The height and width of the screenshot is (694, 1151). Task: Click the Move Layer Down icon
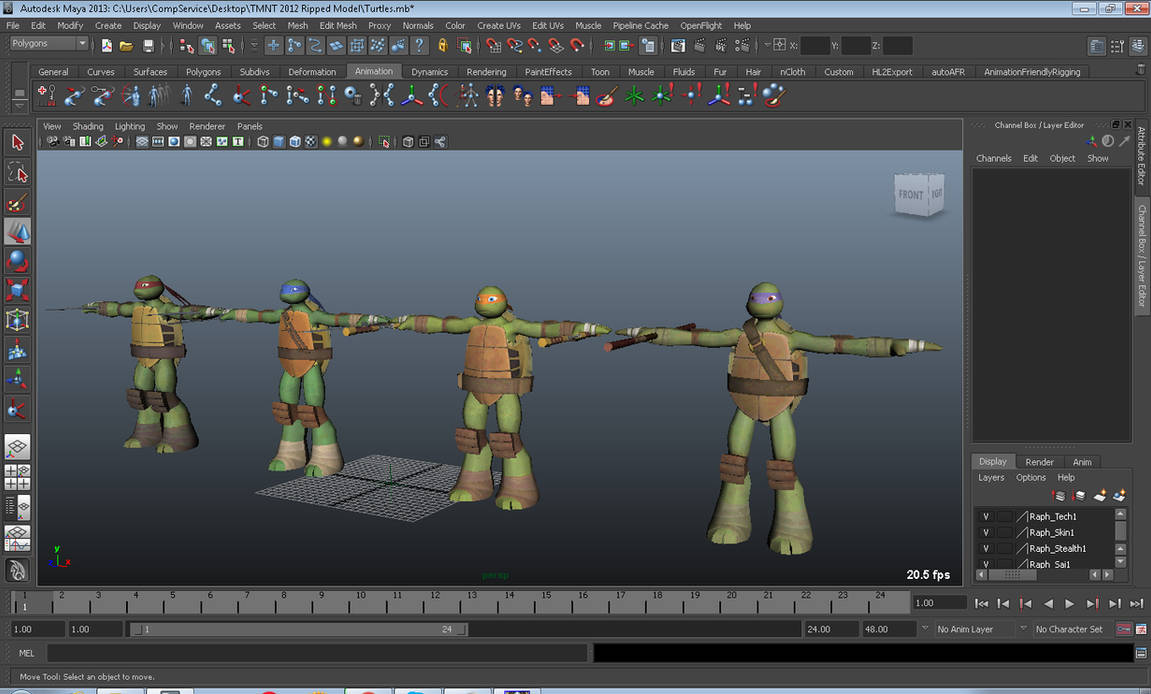point(1079,496)
